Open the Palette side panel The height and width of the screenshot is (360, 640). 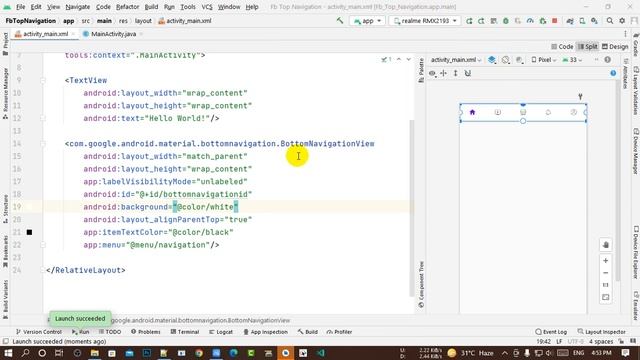pos(421,70)
